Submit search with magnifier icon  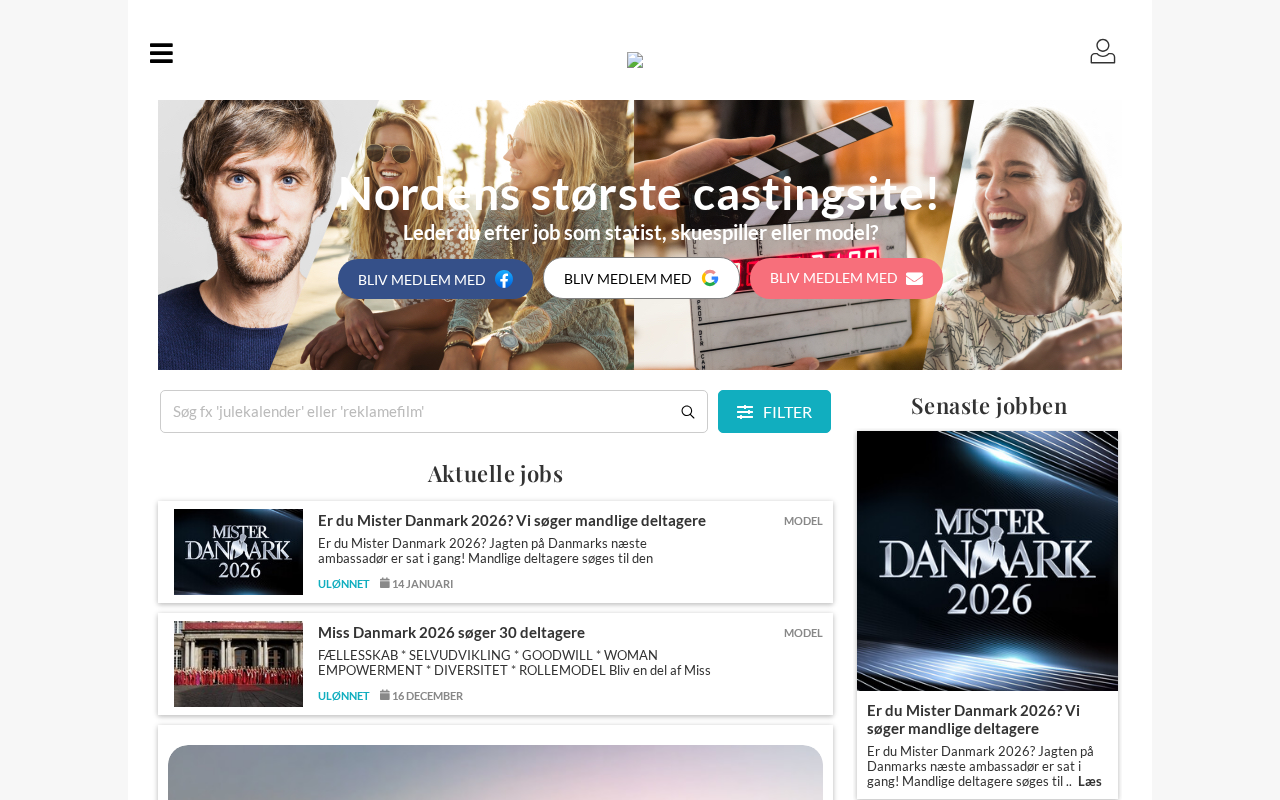pos(688,412)
